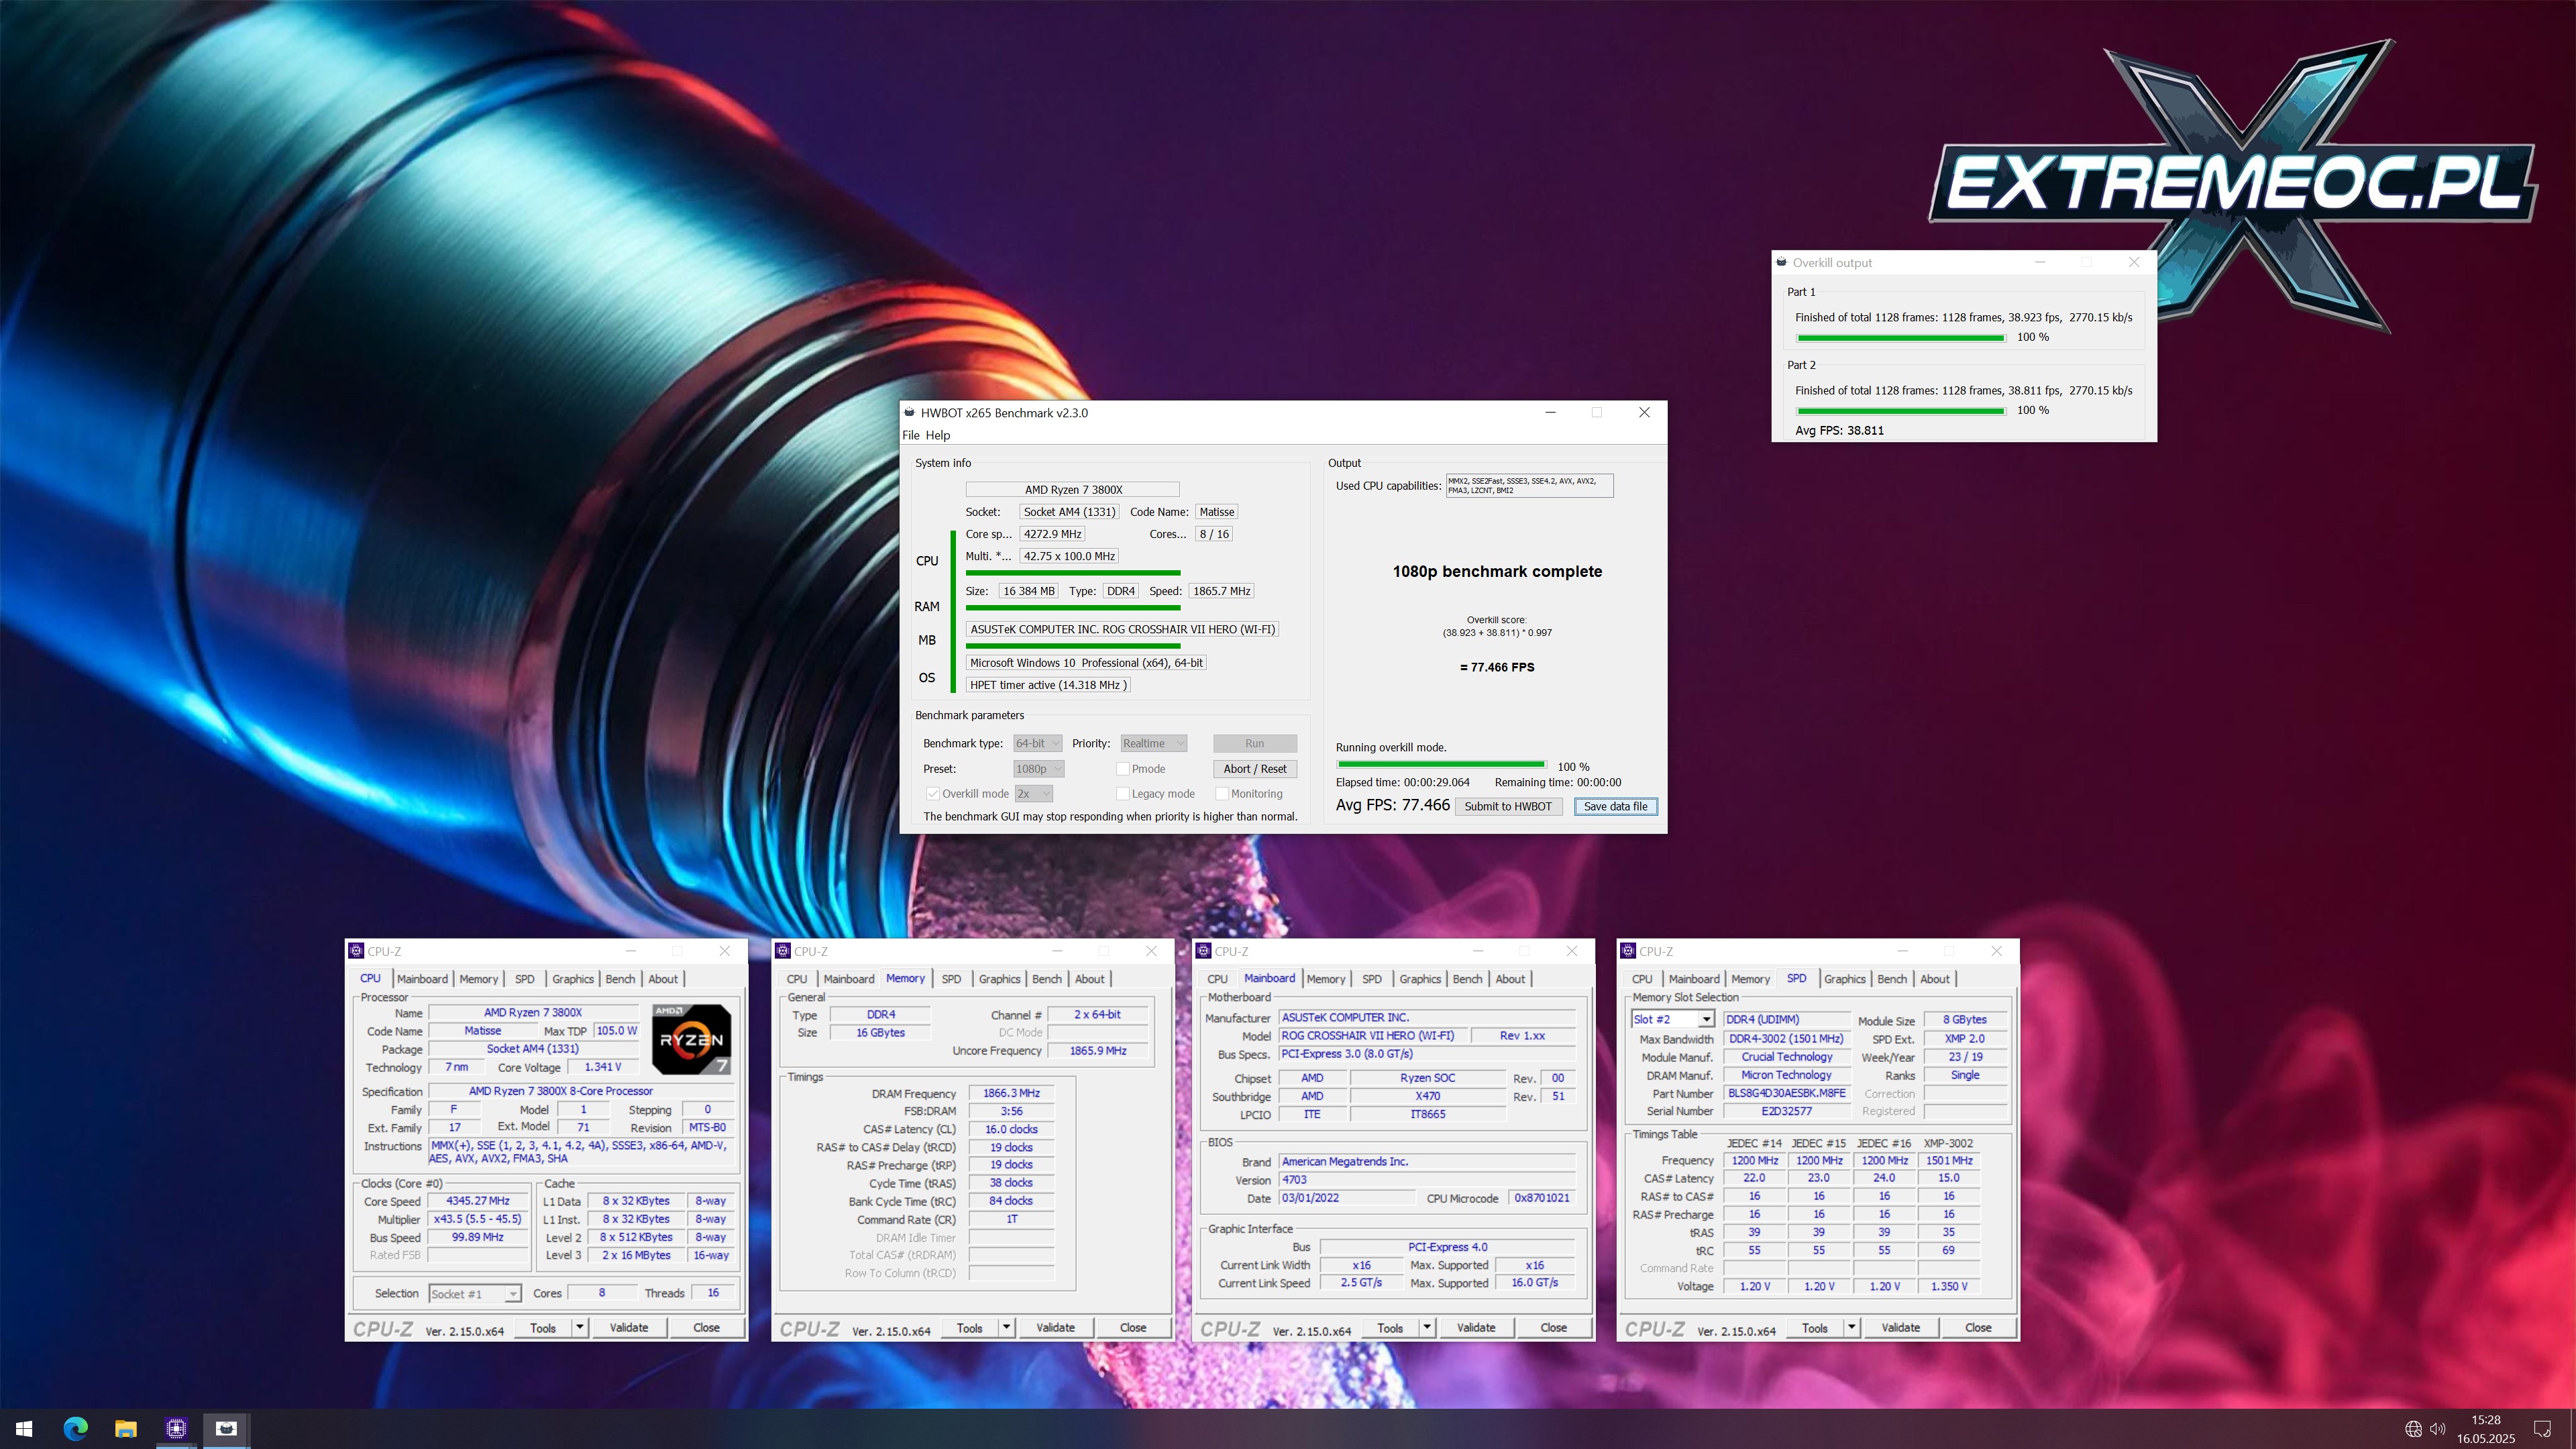Click Save data file button
The height and width of the screenshot is (1449, 2576).
[x=1615, y=806]
